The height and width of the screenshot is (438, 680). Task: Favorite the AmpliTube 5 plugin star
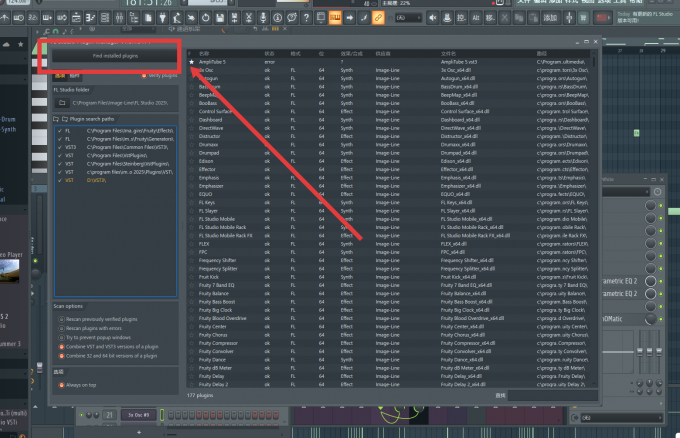coord(191,62)
